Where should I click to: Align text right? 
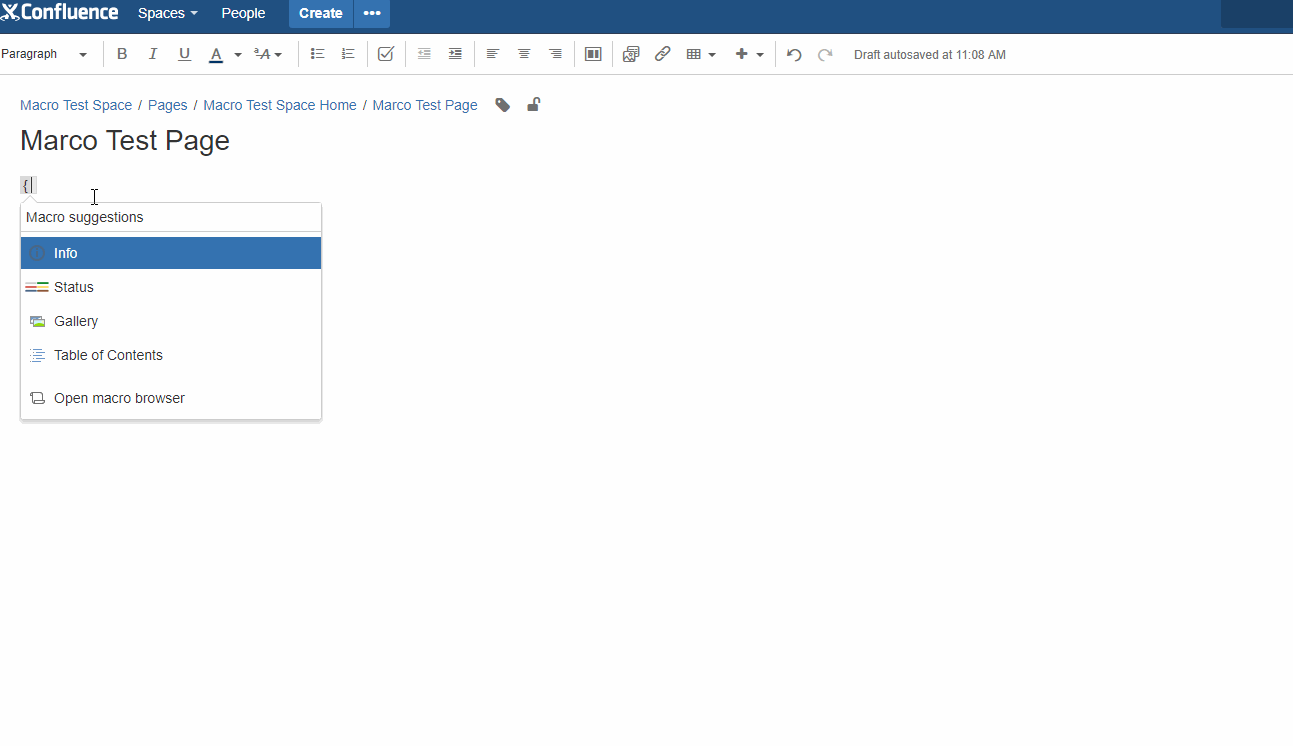tap(555, 54)
